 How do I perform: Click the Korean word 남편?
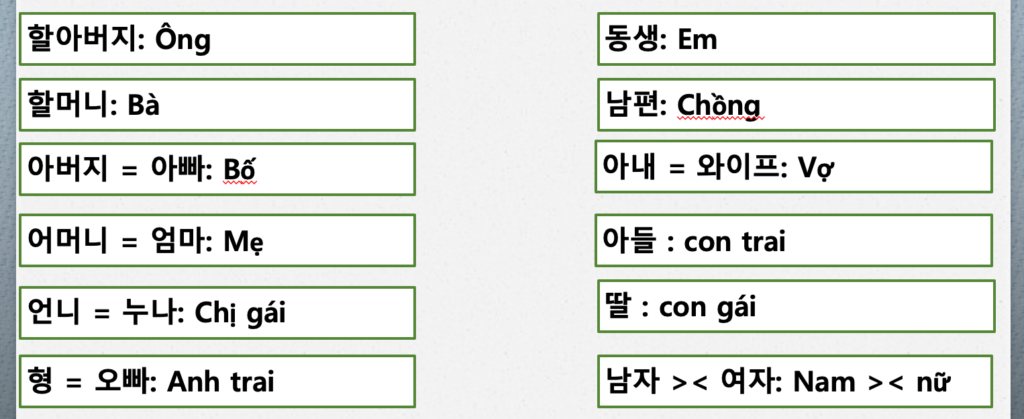click(632, 104)
